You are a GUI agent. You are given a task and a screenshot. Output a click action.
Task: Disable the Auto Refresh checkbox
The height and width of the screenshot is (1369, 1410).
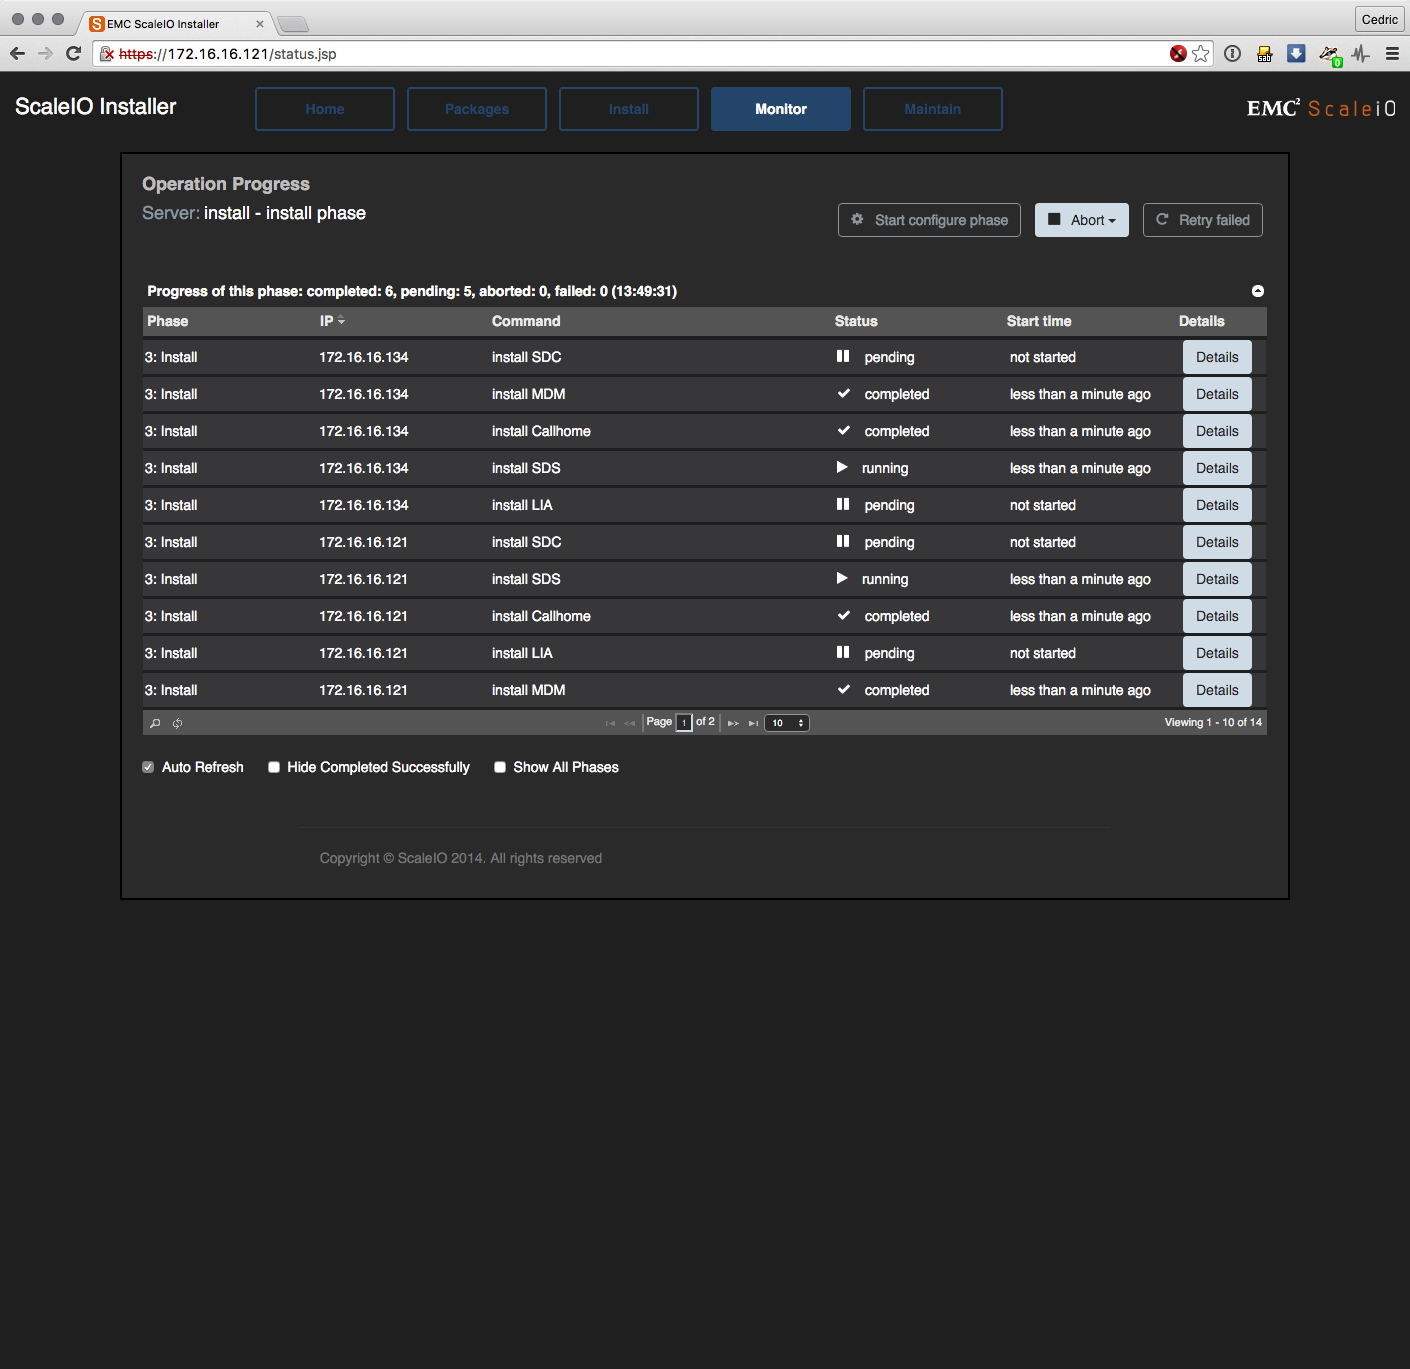pos(148,767)
